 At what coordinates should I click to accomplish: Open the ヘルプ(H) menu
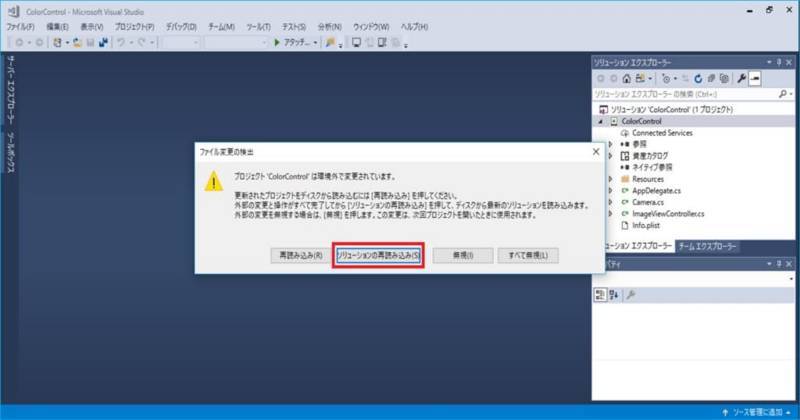click(x=414, y=27)
